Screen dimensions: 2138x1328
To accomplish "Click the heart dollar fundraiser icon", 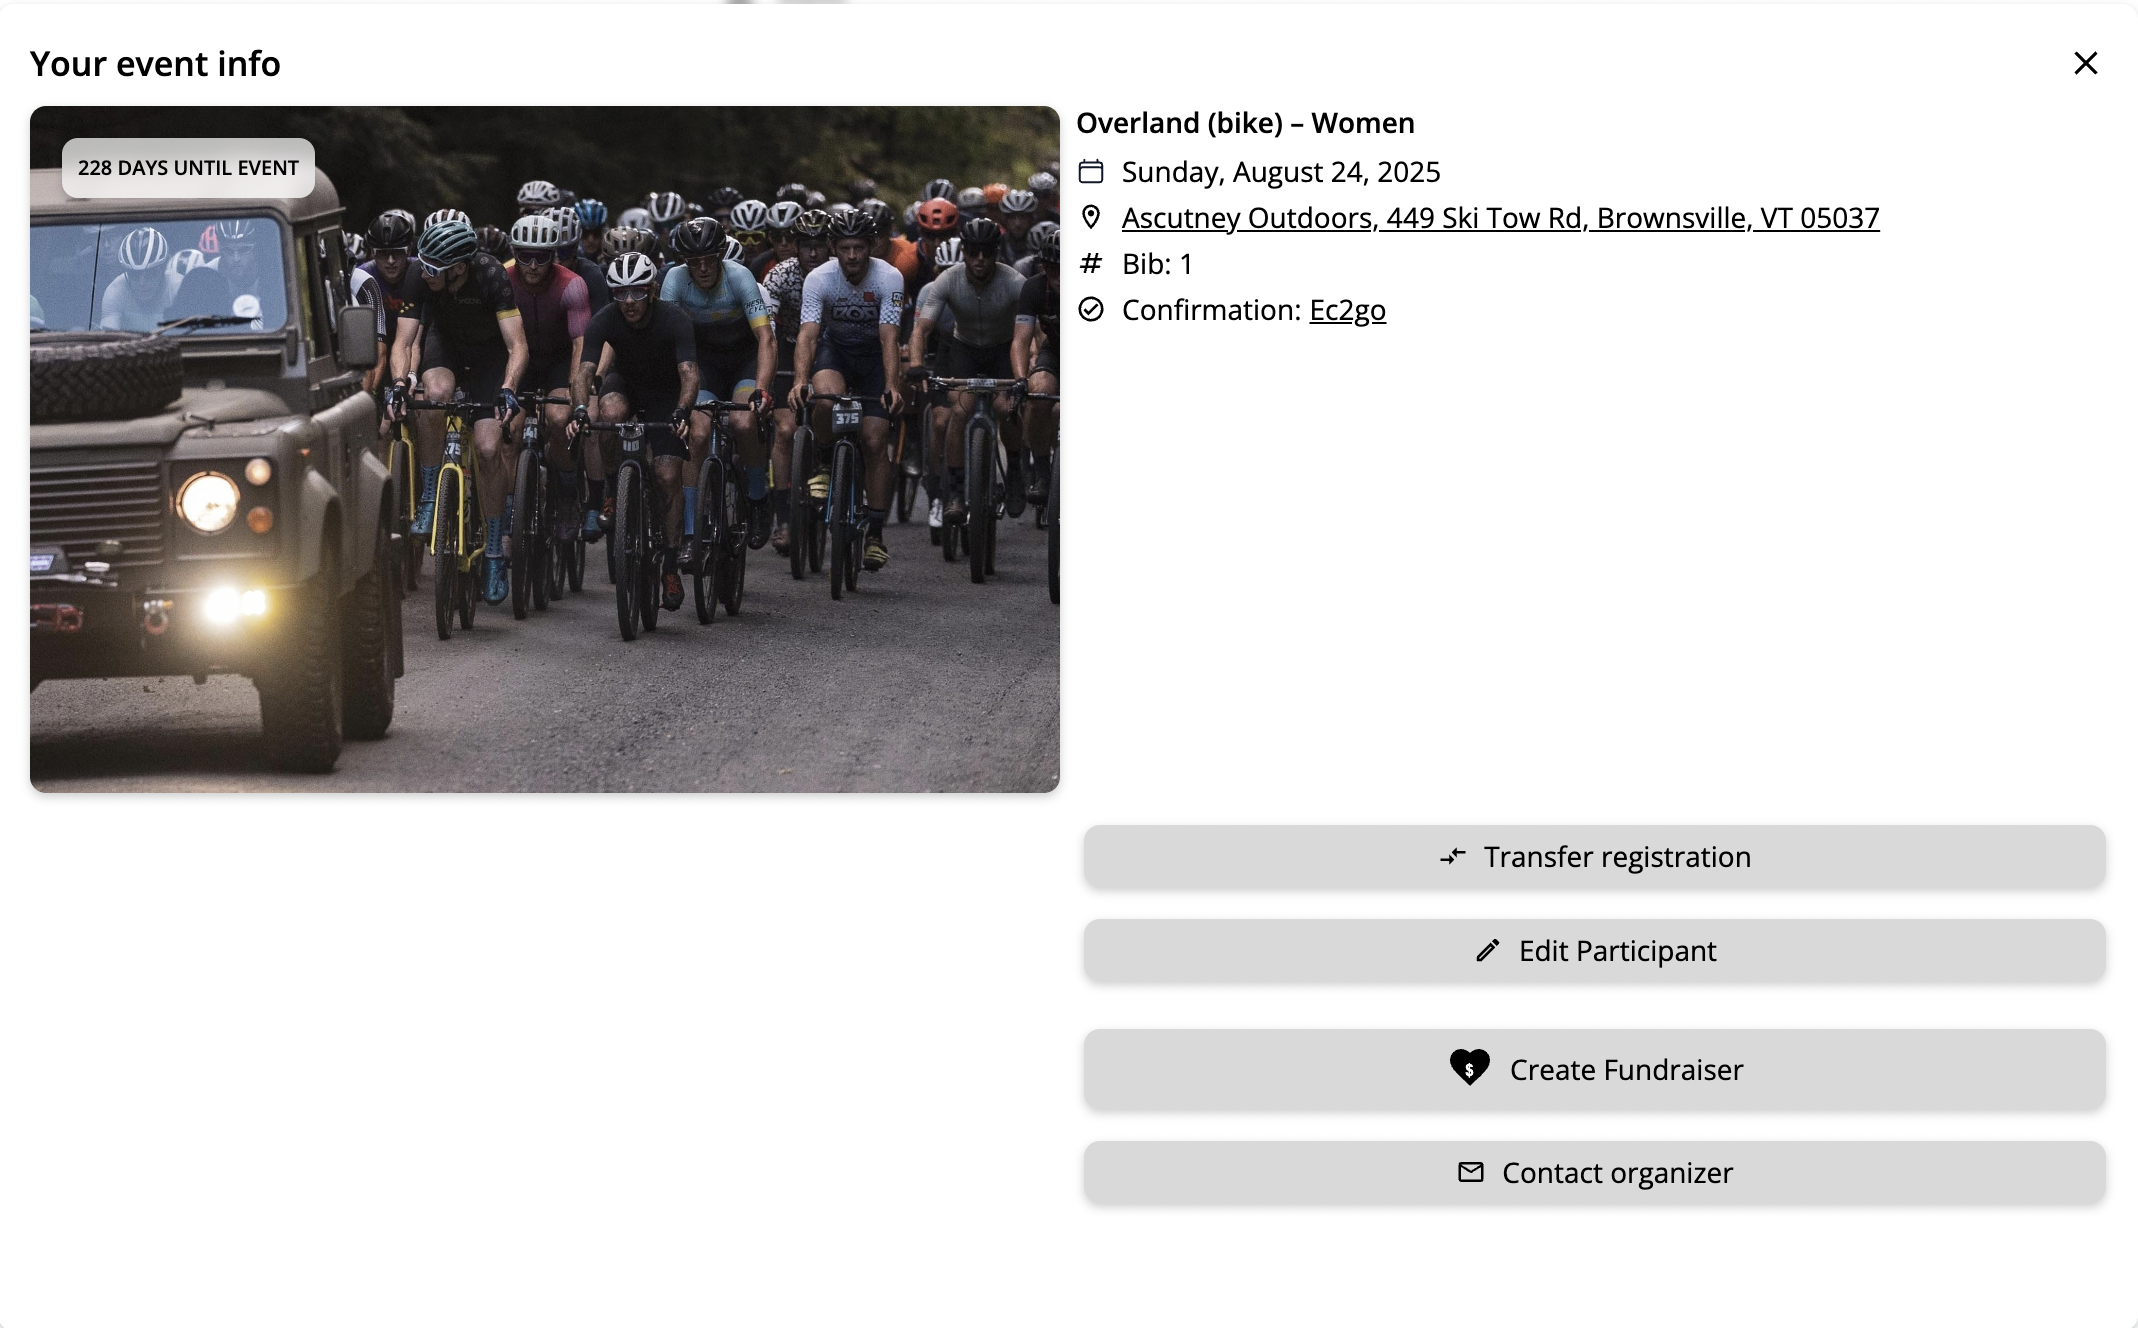I will (1470, 1068).
